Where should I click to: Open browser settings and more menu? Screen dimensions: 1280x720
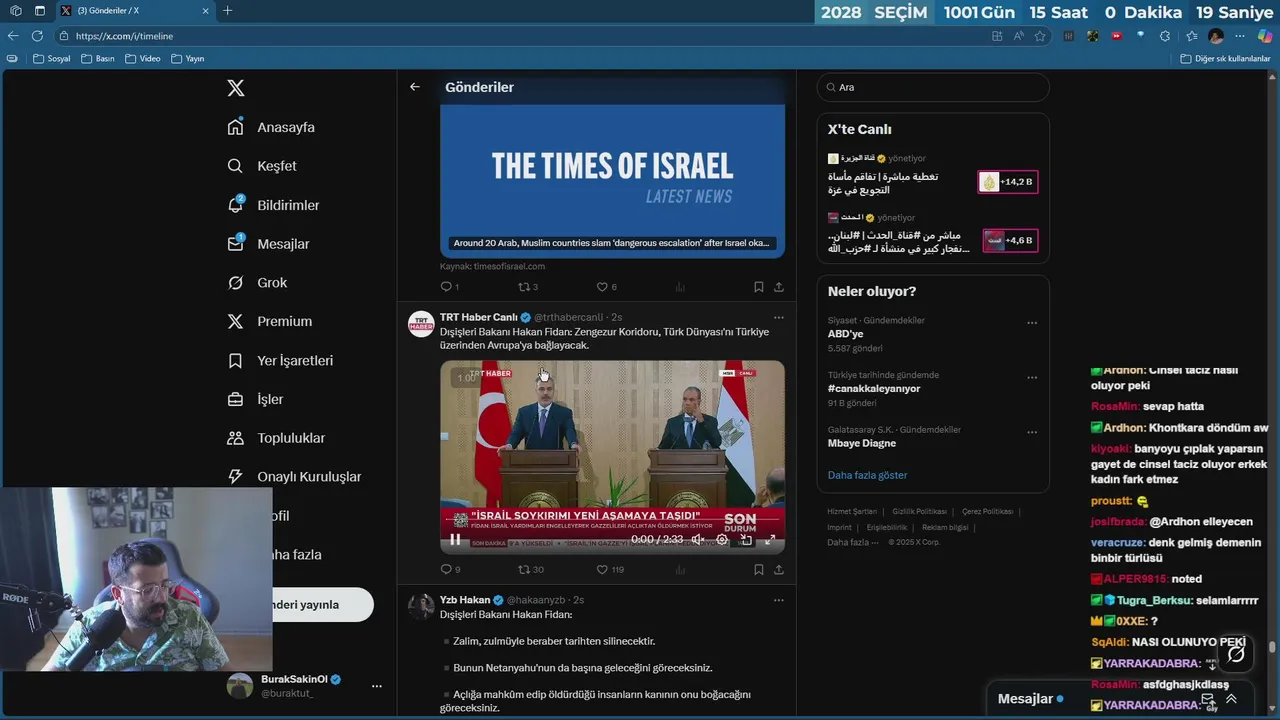point(1241,36)
